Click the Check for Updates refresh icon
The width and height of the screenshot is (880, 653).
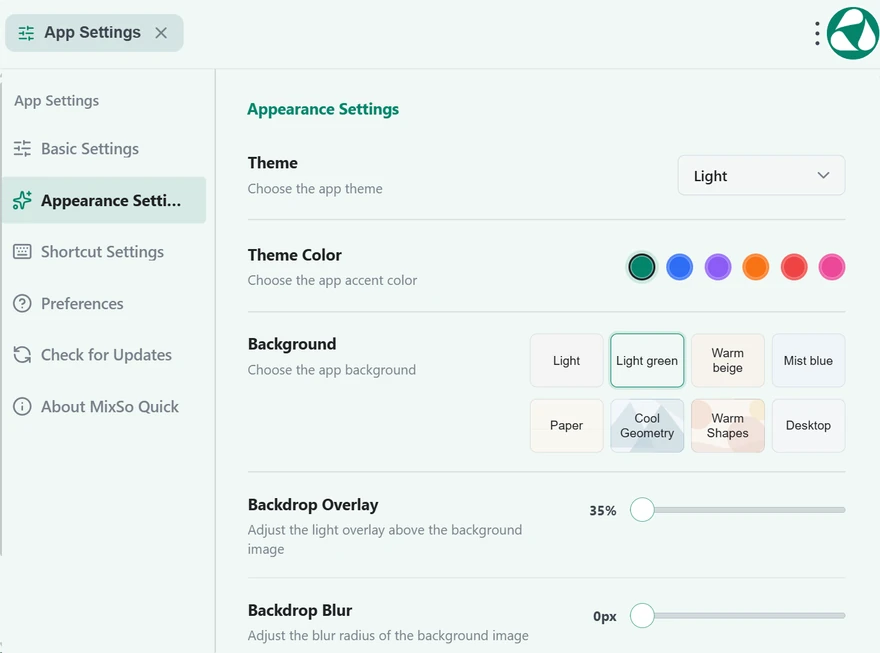[22, 355]
